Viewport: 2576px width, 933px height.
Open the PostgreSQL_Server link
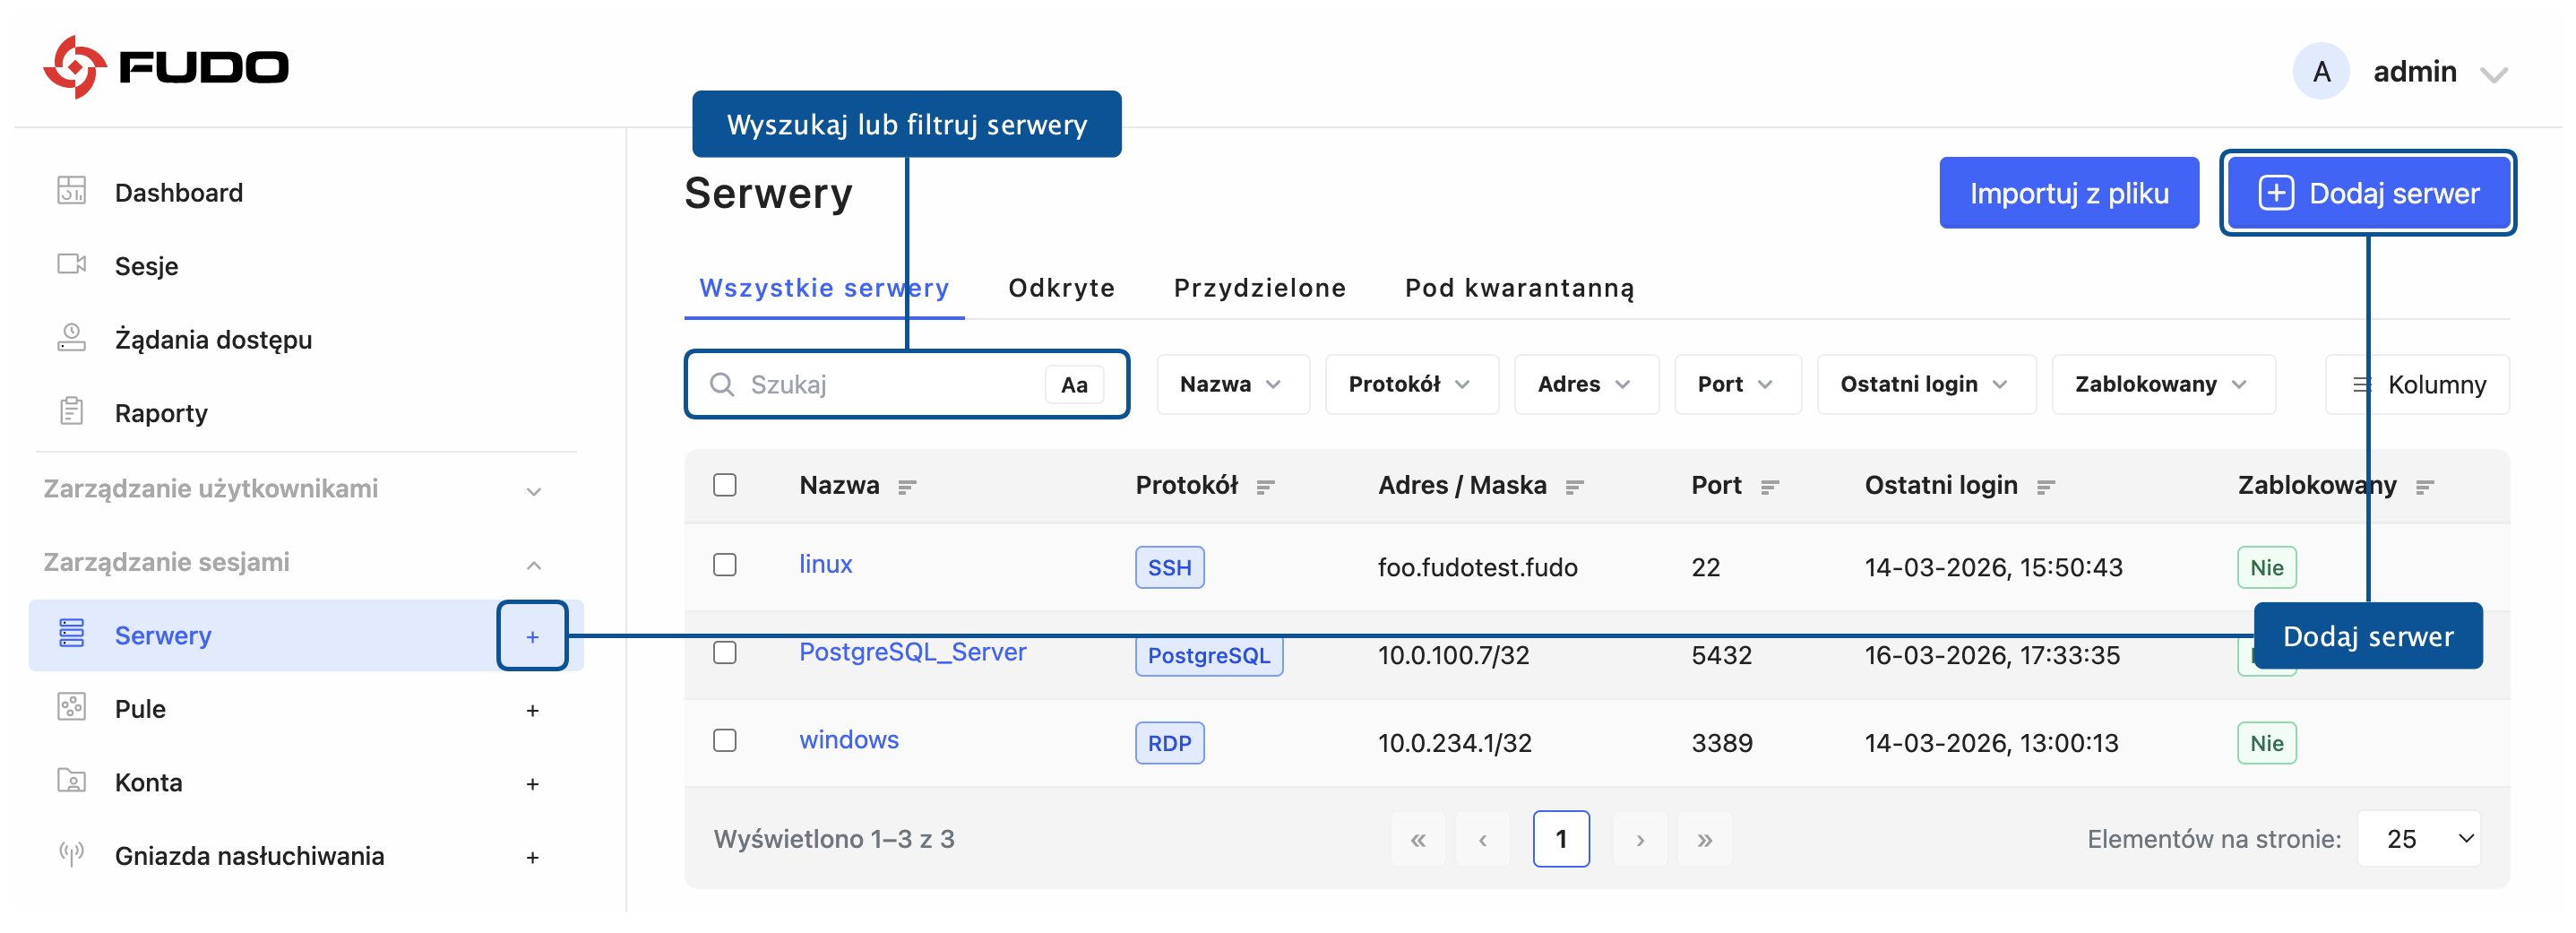(x=912, y=652)
